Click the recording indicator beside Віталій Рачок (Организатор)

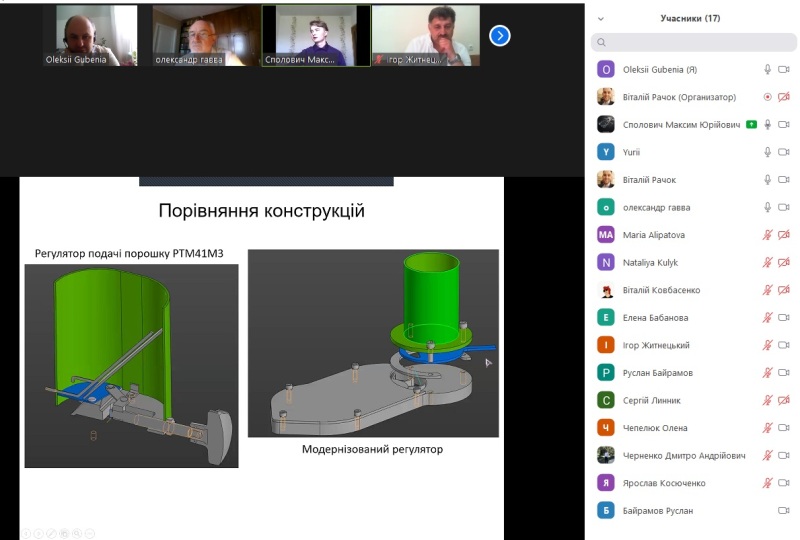767,97
